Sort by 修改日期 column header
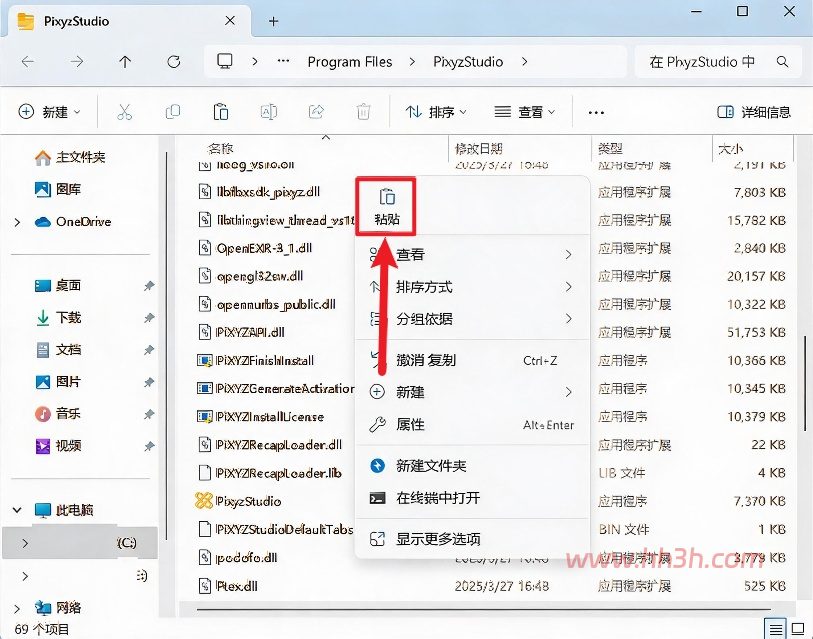This screenshot has height=639, width=813. point(479,149)
